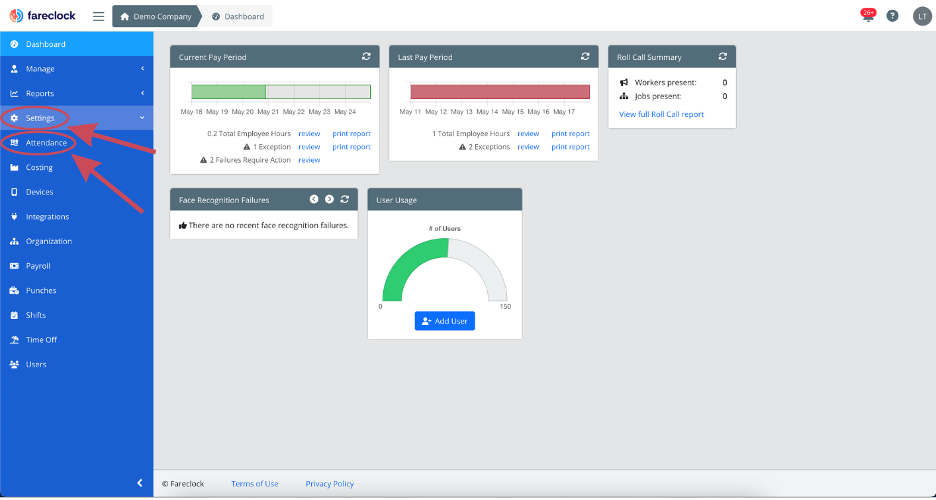Open the Terms of Use link
Viewport: 936px width, 500px height.
pyautogui.click(x=255, y=484)
